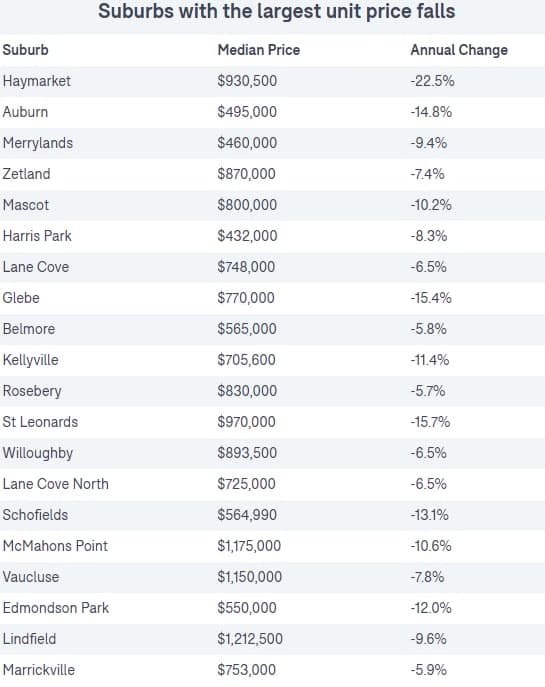Screen dimensions: 545x687
Task: Click Lane Cove suburb name
Action: [x=36, y=267]
